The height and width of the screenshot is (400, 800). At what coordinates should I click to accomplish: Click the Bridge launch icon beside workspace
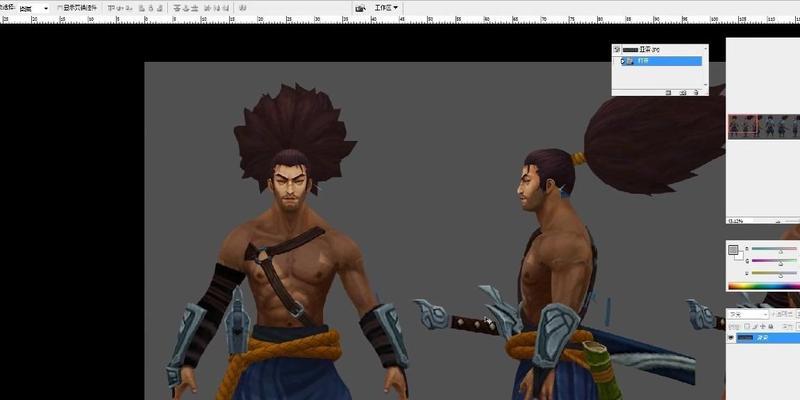pos(361,8)
